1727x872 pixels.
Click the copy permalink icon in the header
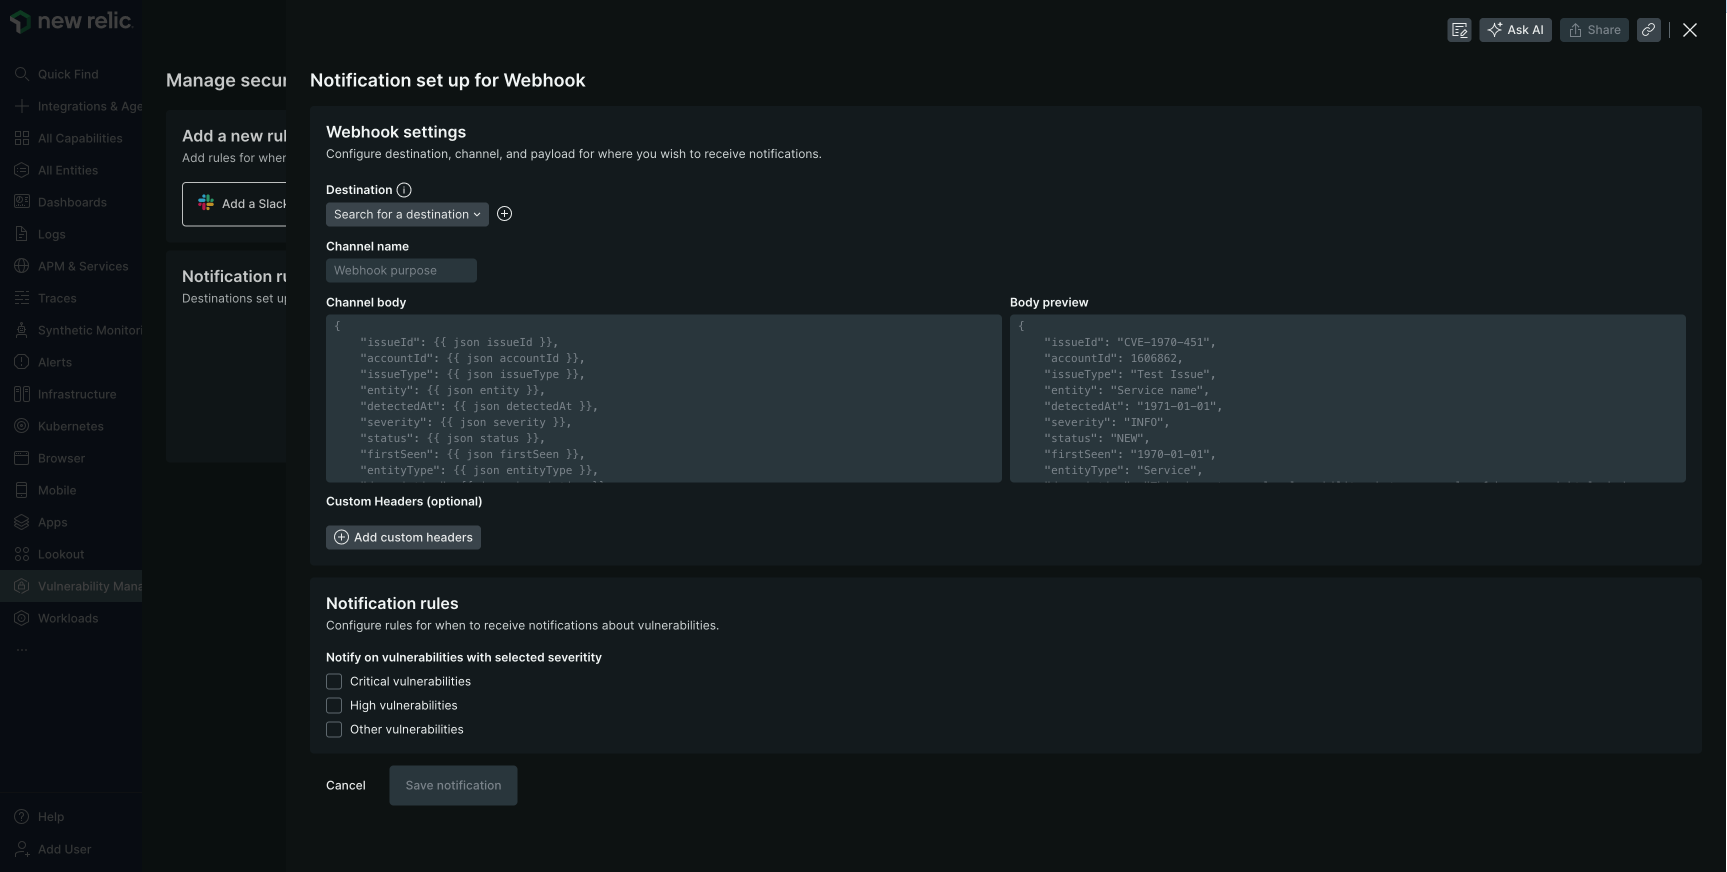point(1648,30)
